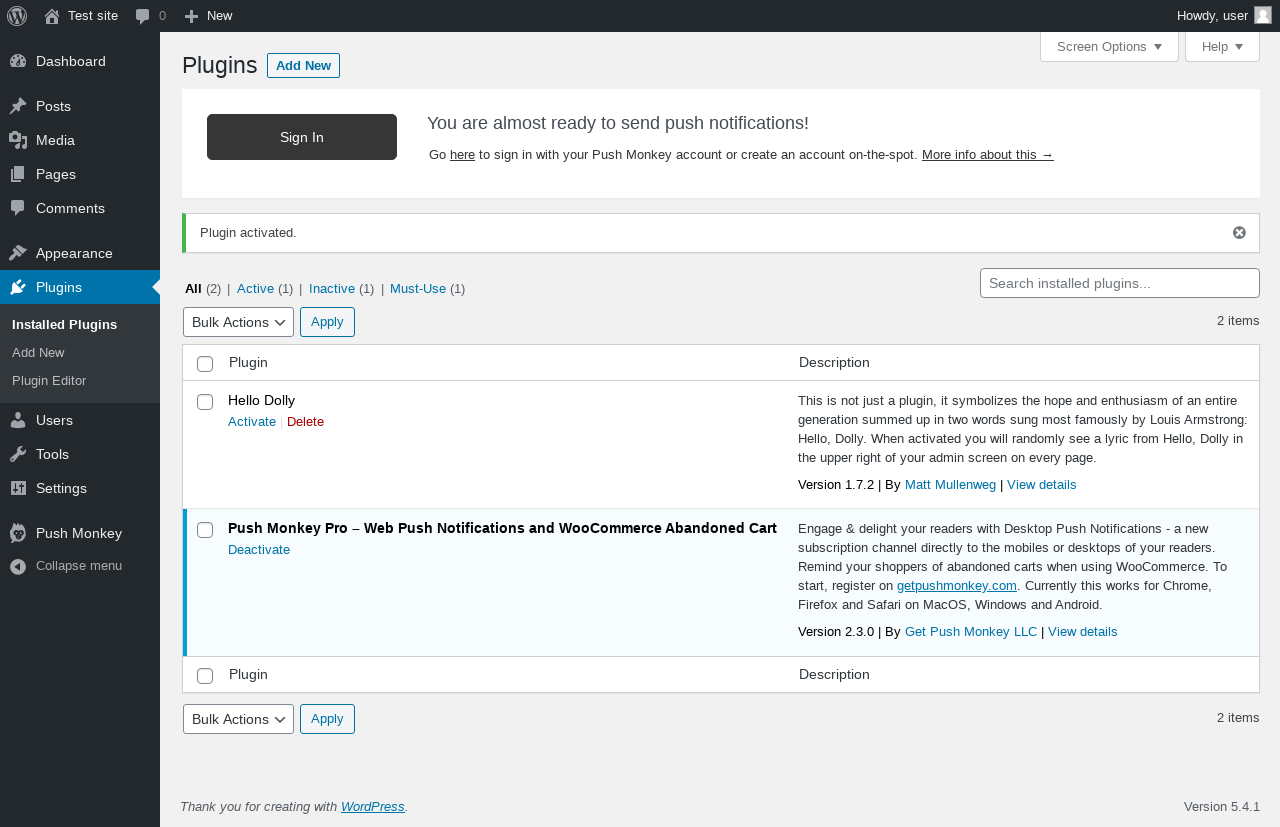Click the New content plus icon
1280x827 pixels.
pyautogui.click(x=191, y=16)
